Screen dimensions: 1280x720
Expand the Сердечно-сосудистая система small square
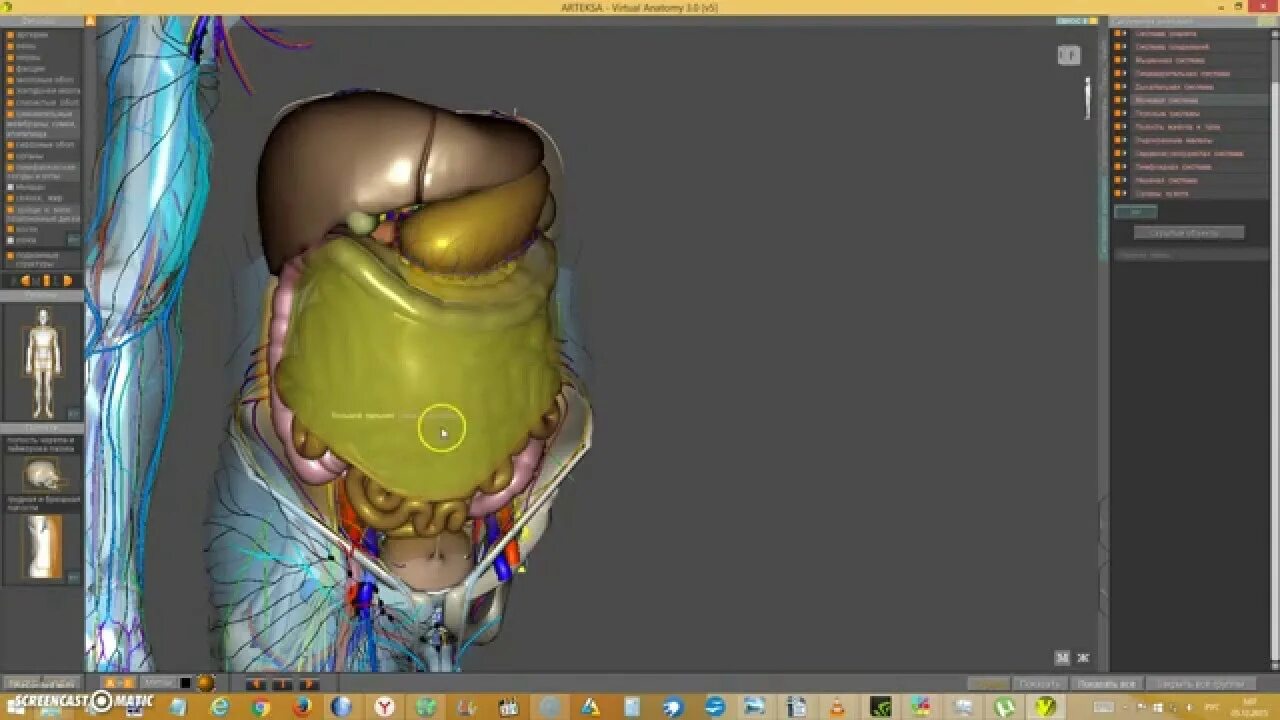[x=1124, y=153]
